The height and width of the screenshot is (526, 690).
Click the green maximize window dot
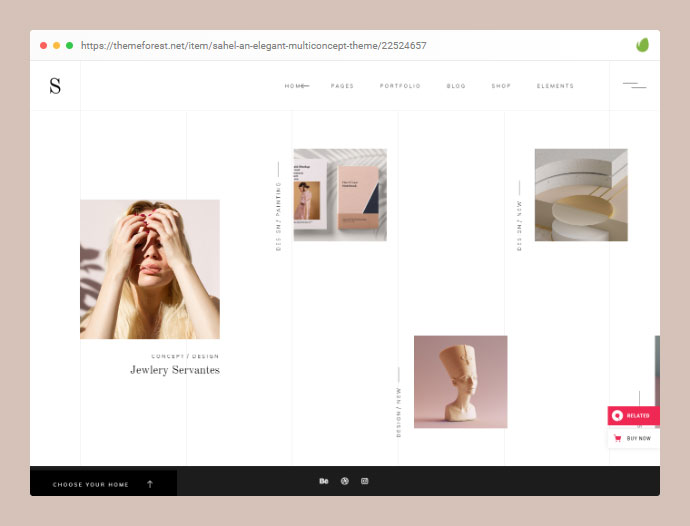pyautogui.click(x=70, y=45)
